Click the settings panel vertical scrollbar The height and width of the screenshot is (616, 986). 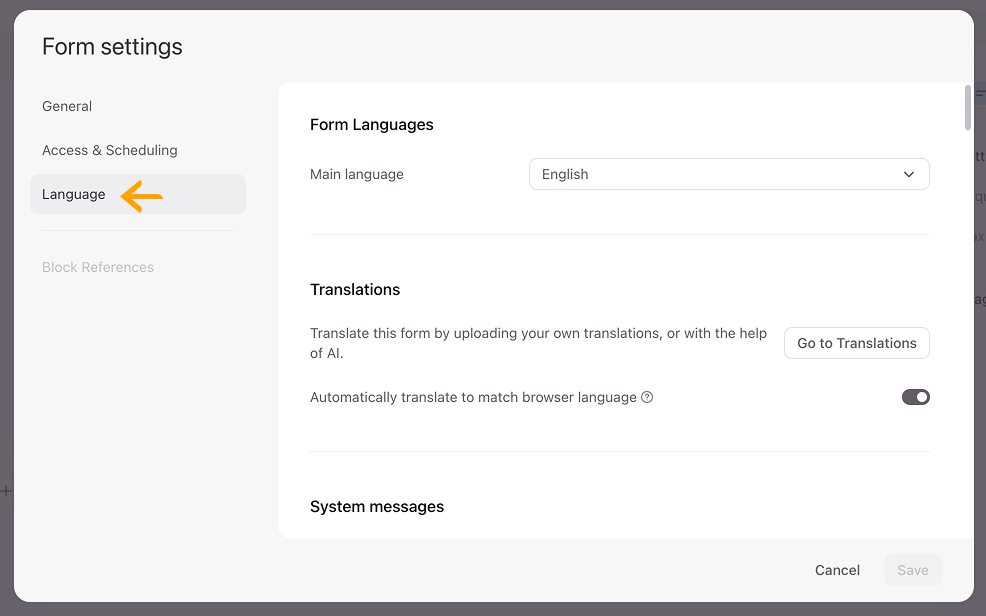coord(967,108)
